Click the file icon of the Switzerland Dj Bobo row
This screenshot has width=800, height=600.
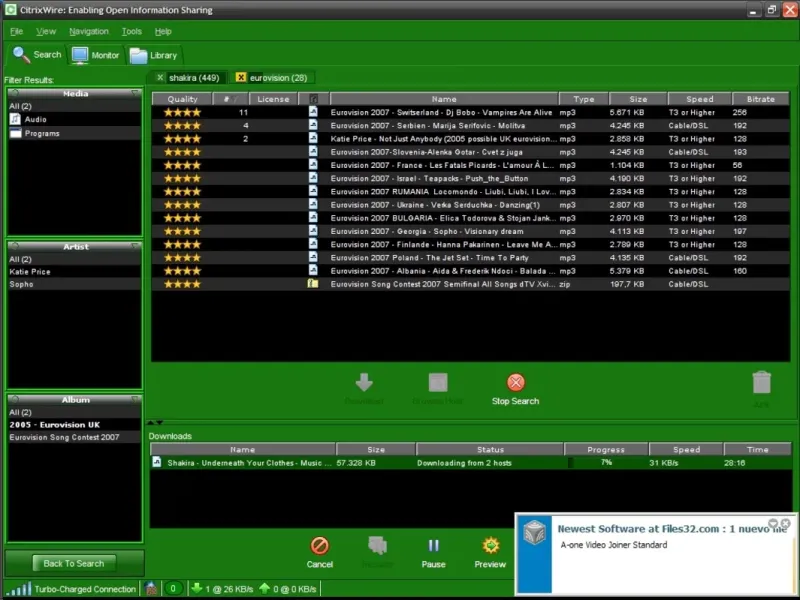(313, 112)
